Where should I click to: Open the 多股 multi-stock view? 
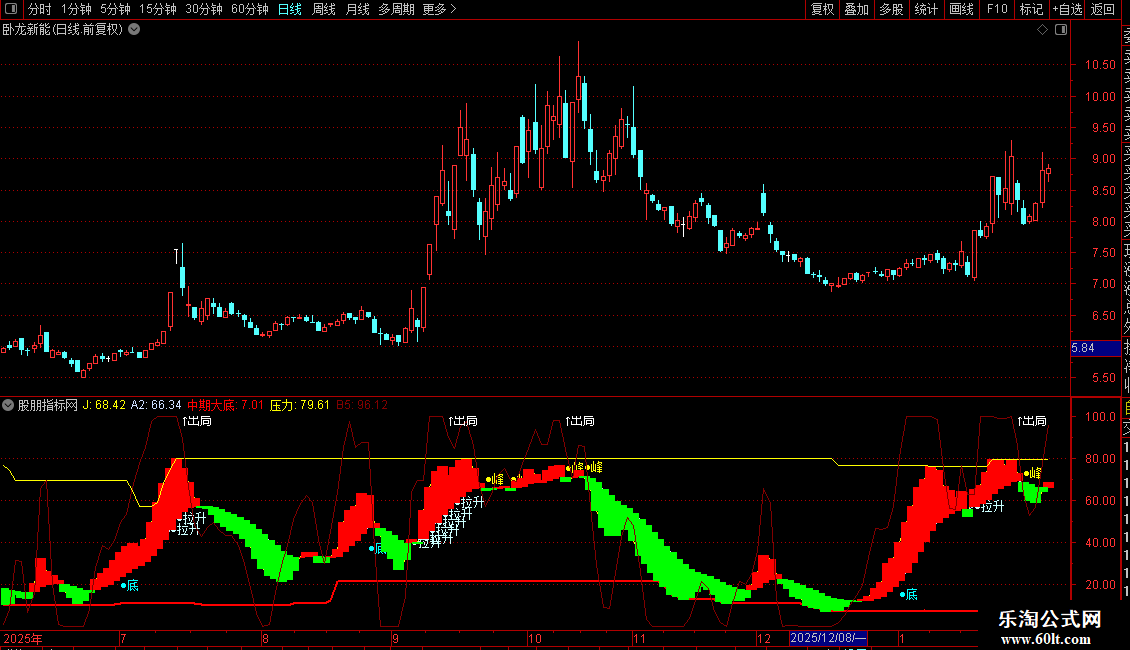click(x=891, y=9)
